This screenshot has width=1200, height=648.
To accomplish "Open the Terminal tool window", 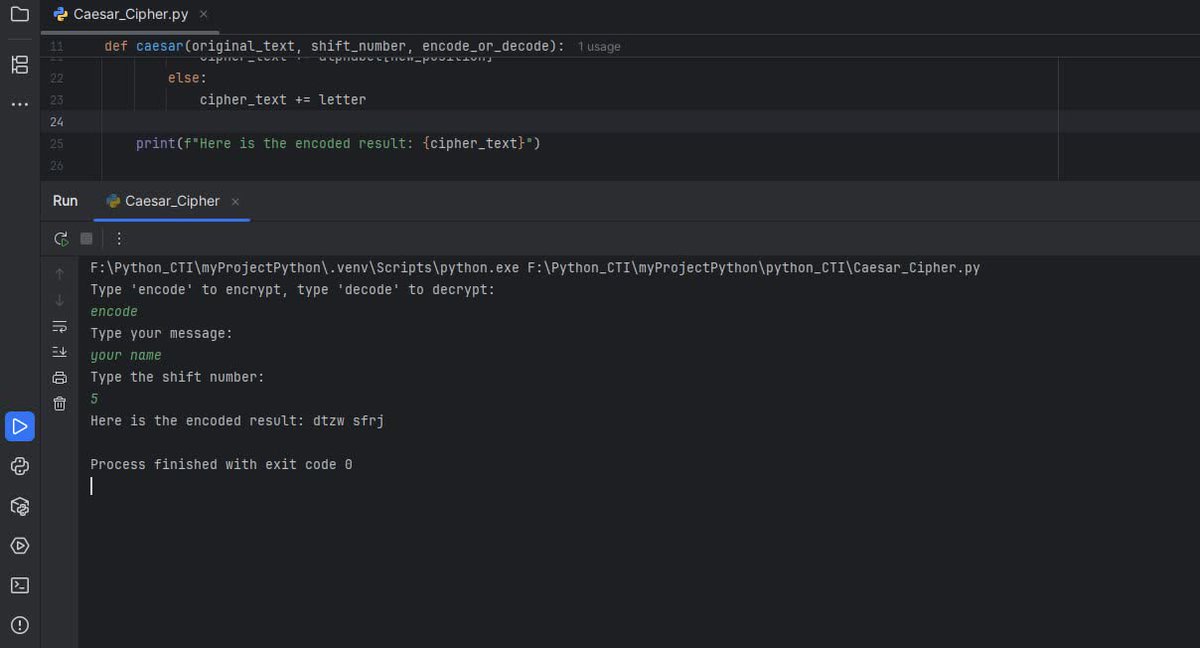I will point(19,585).
